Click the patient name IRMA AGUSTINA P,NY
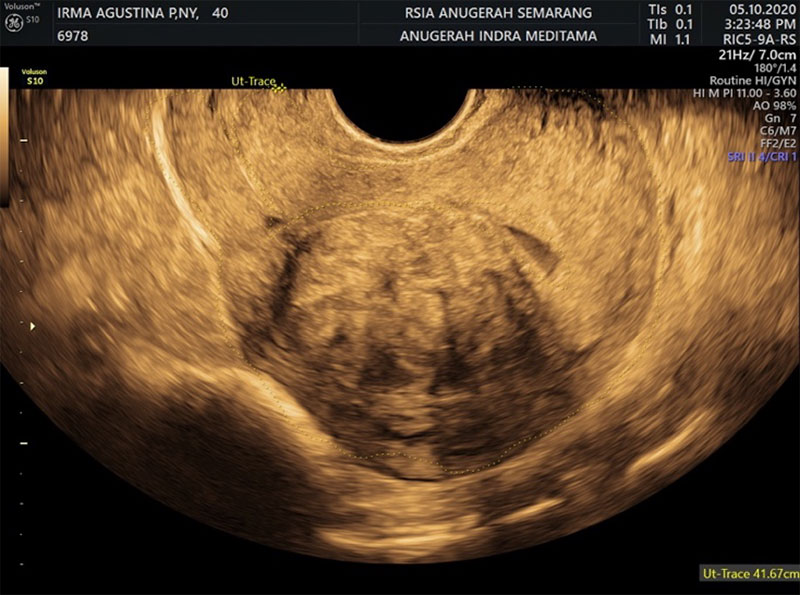This screenshot has height=595, width=800. pos(128,13)
